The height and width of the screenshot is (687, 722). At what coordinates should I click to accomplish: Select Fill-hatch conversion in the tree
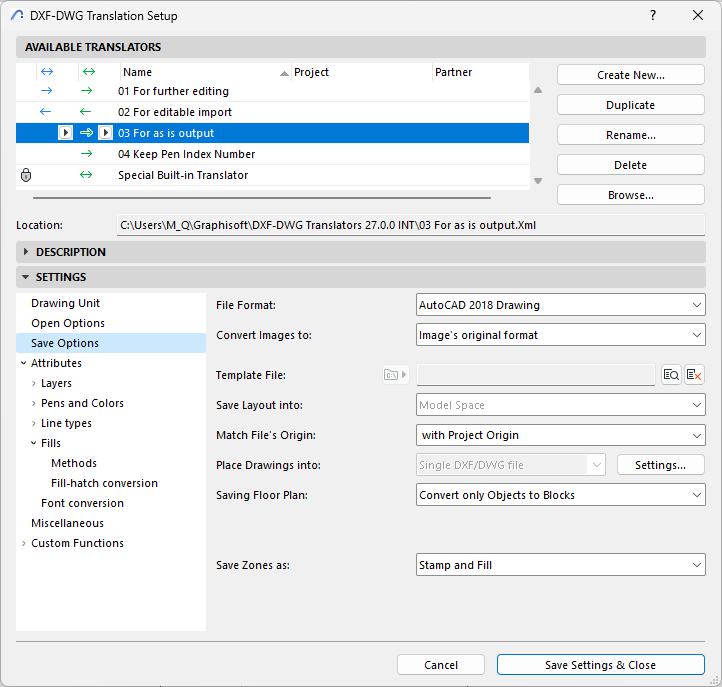[x=104, y=483]
